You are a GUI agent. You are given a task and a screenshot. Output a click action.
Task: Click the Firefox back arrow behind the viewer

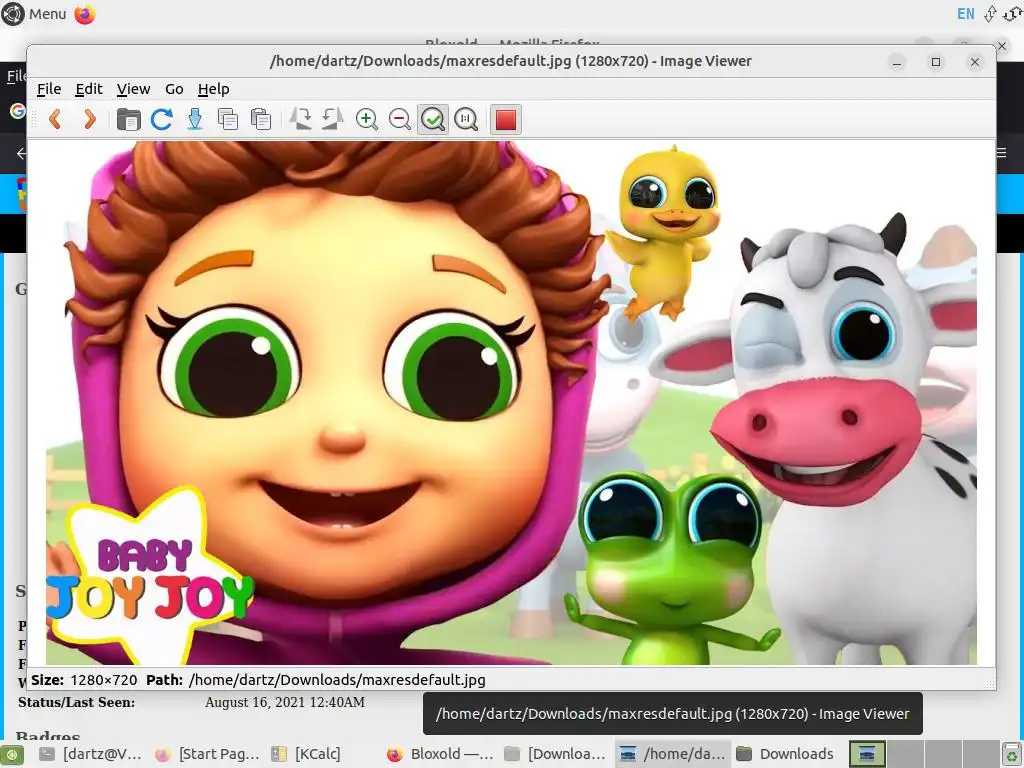coord(21,153)
